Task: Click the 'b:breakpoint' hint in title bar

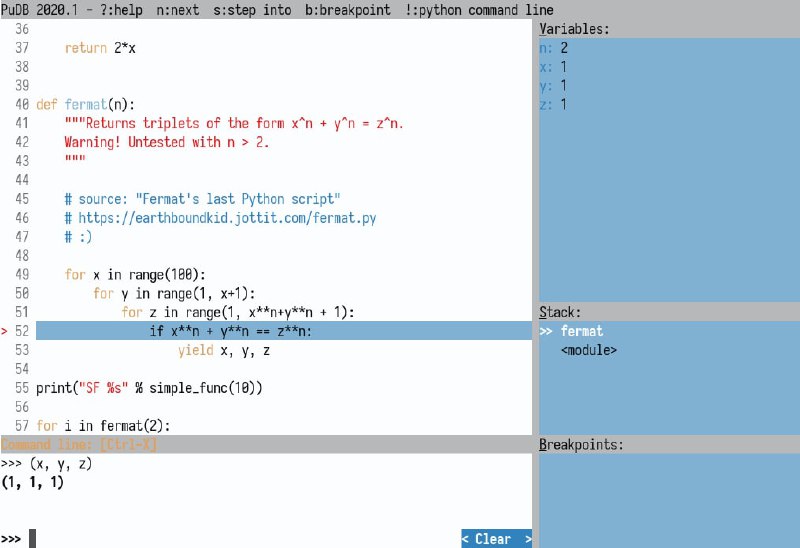Action: tap(348, 10)
